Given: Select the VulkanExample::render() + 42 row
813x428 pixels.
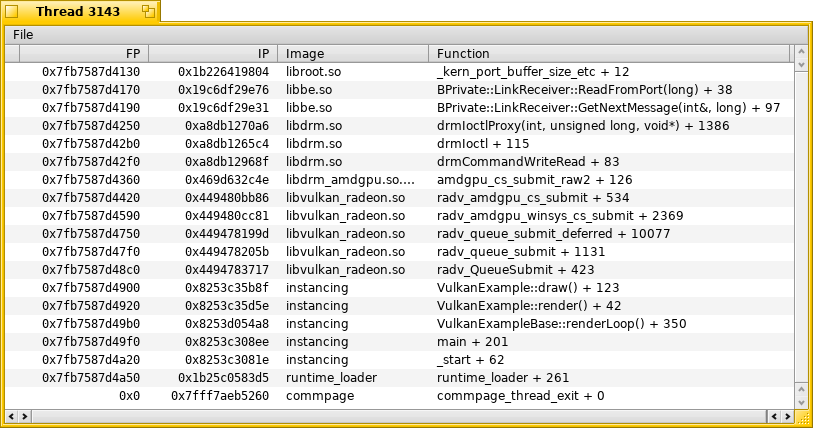Looking at the screenshot, I should click(x=399, y=306).
